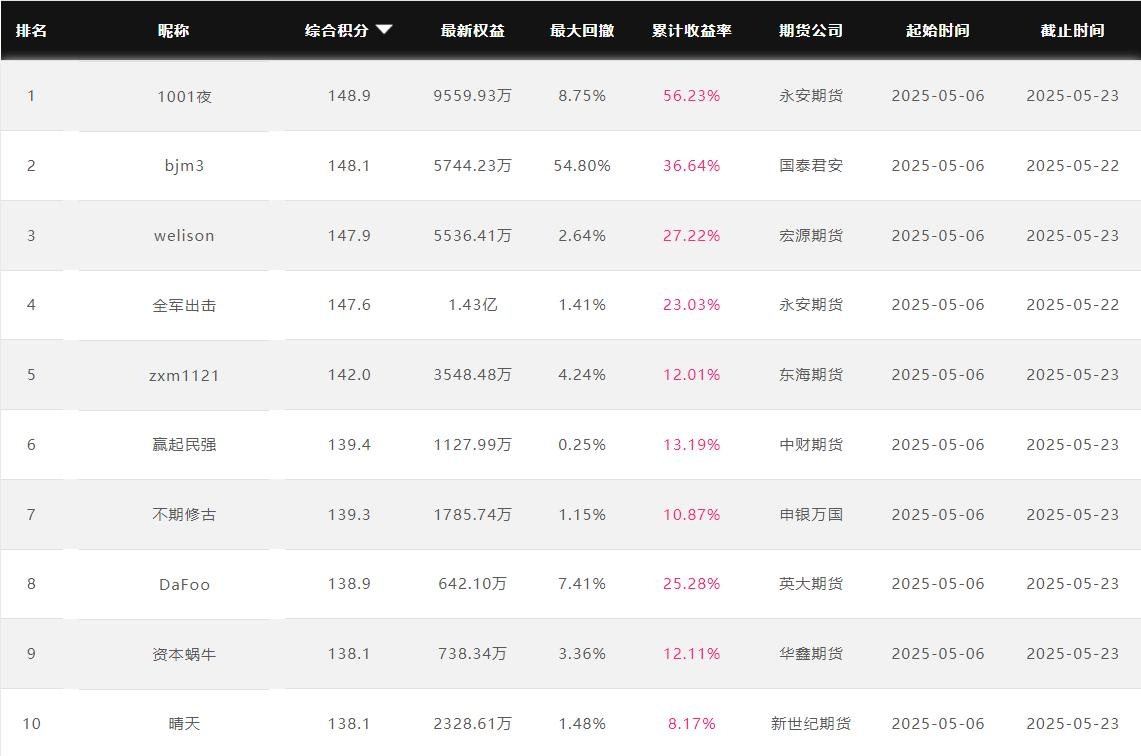Viewport: 1141px width, 756px height.
Task: Select the return rate 27.22%
Action: (691, 235)
